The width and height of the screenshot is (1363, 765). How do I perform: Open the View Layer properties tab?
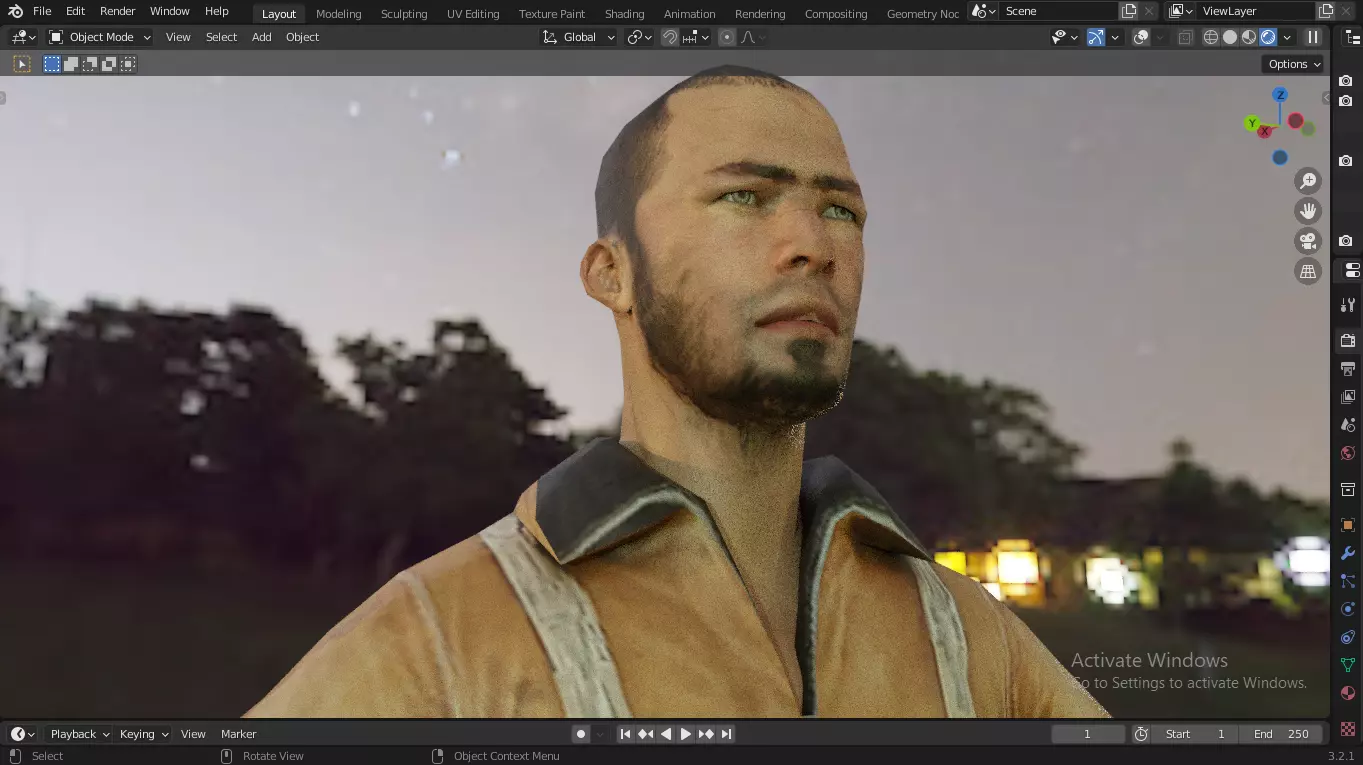click(x=1348, y=397)
